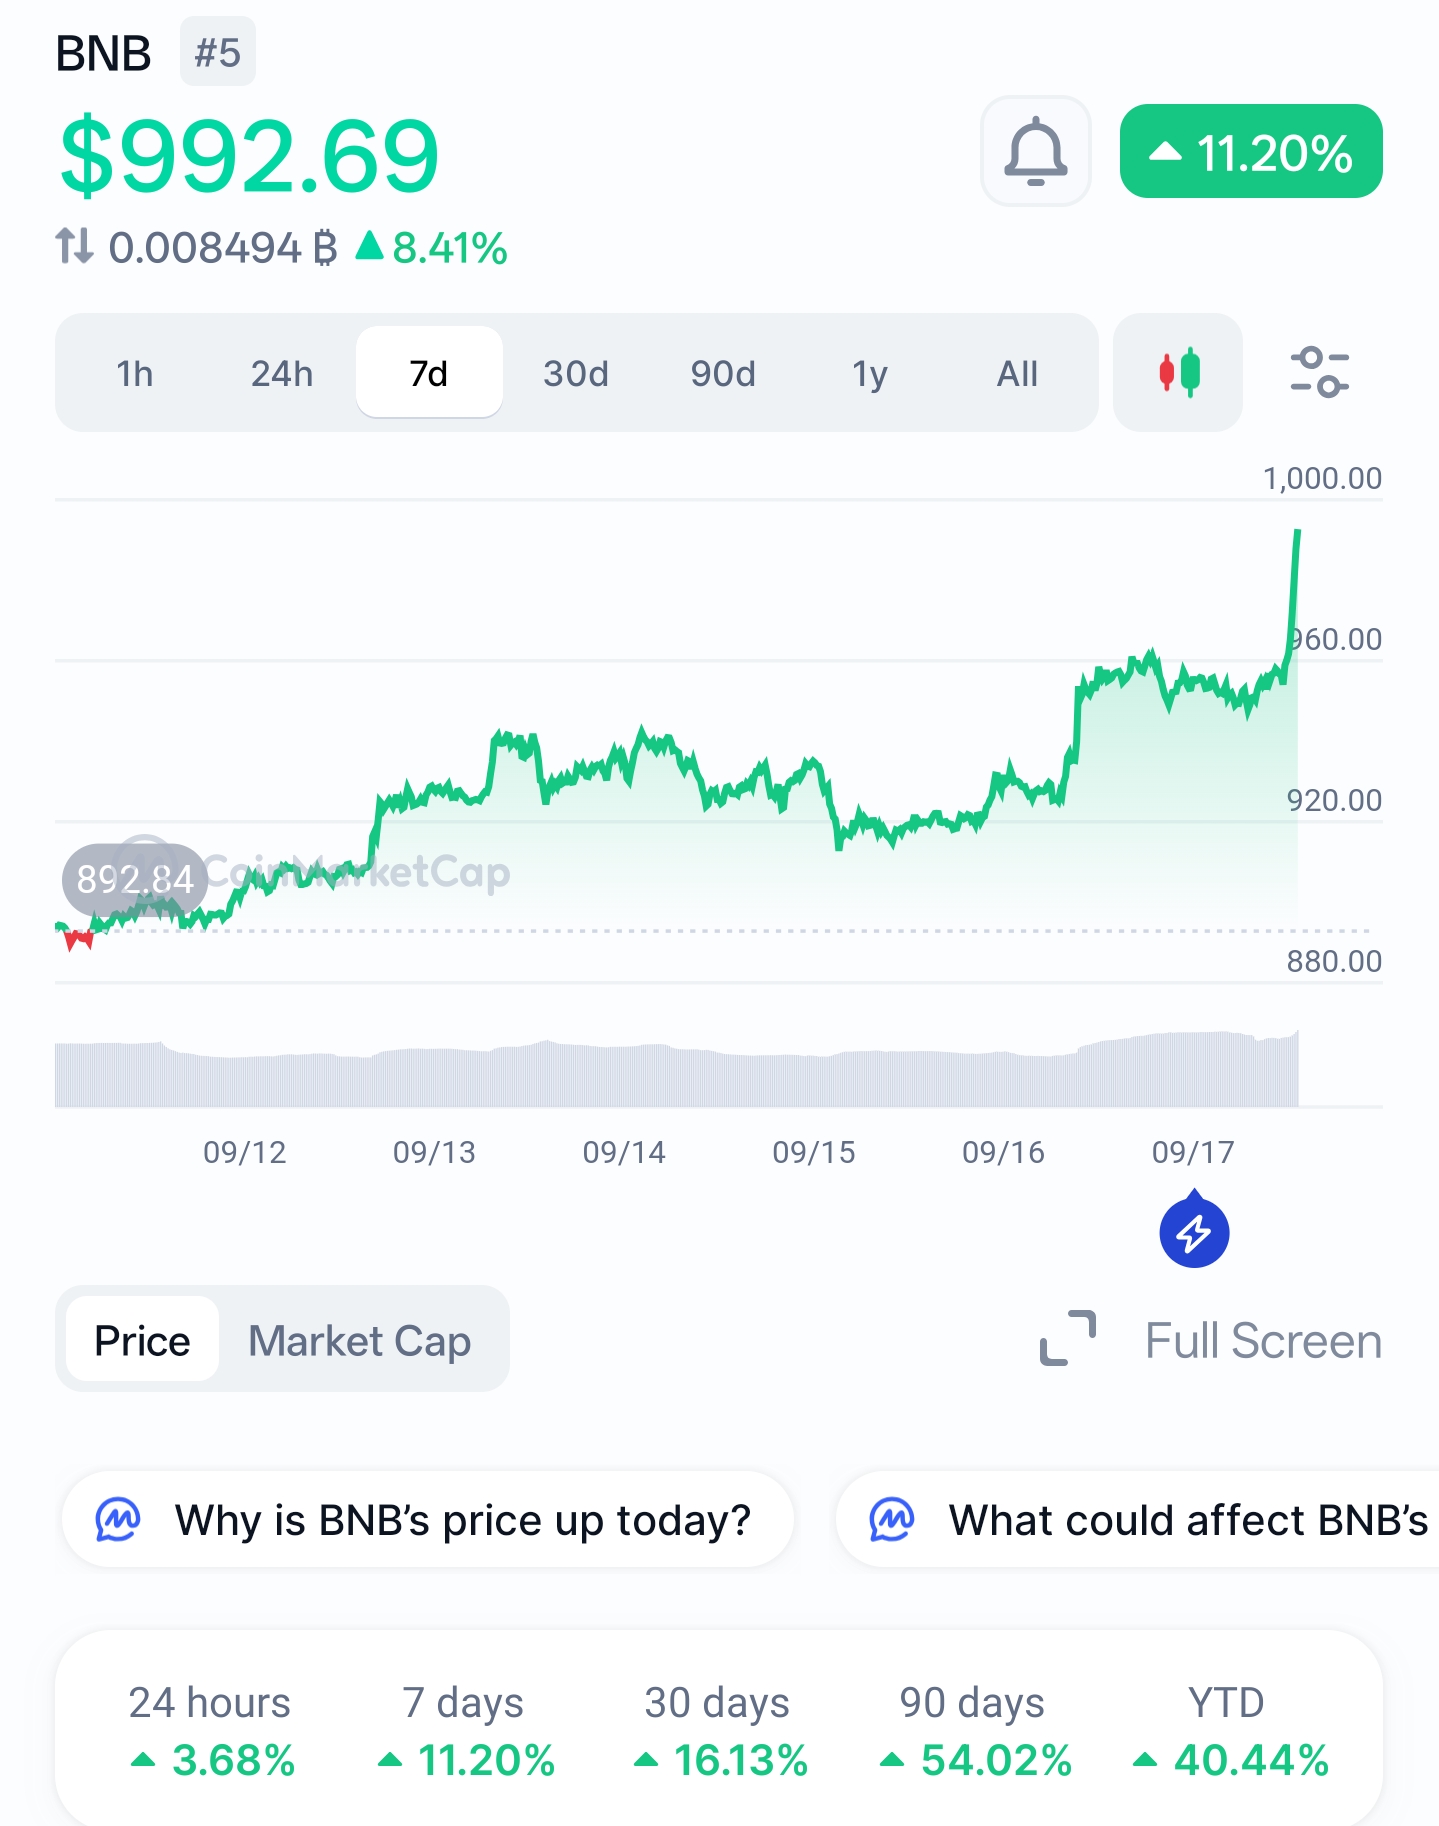
Task: Select the 24h timeframe
Action: [282, 373]
